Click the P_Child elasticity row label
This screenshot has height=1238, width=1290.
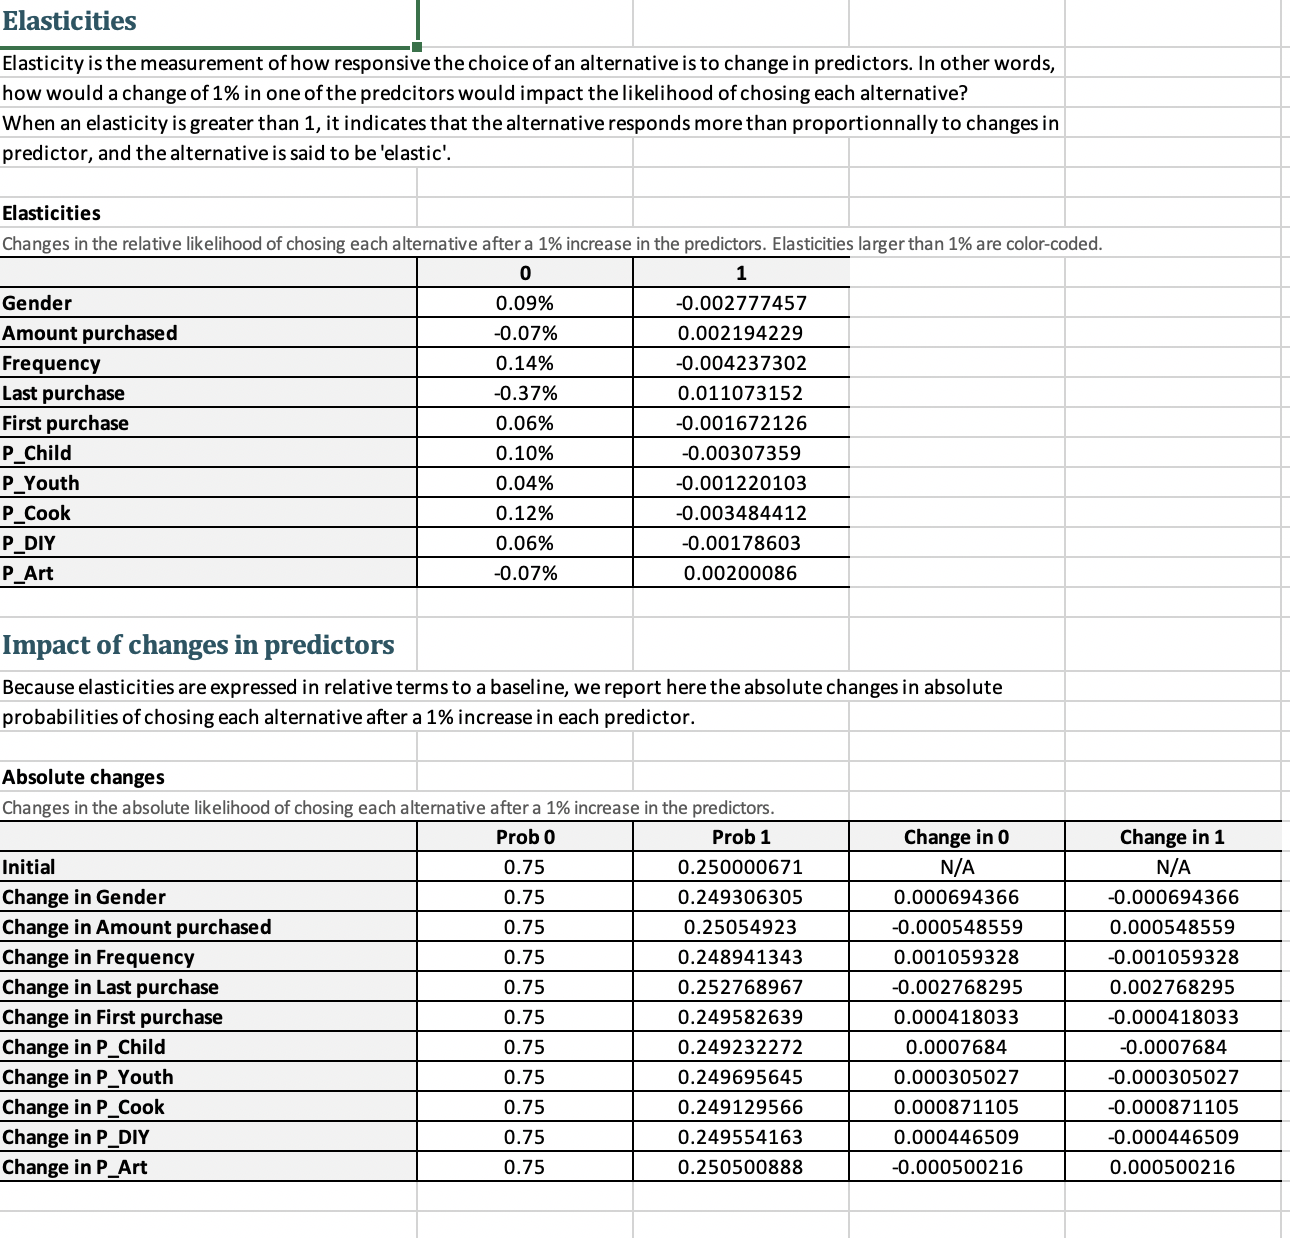tap(208, 453)
